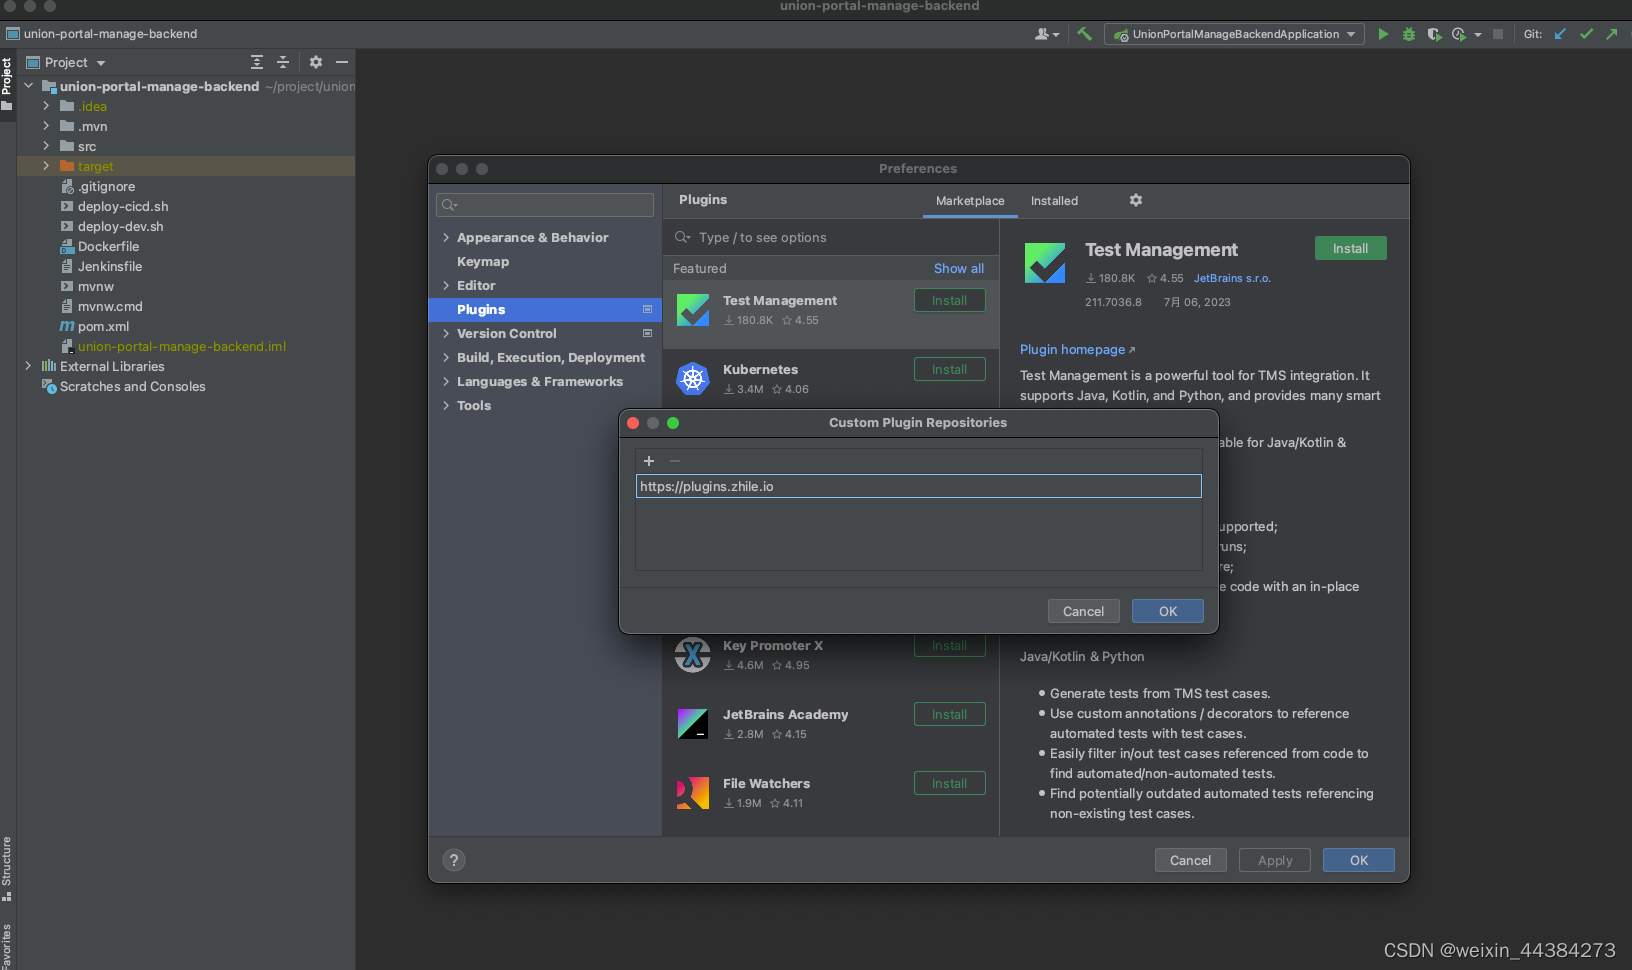This screenshot has width=1632, height=970.
Task: Expand the src folder
Action: 46,146
